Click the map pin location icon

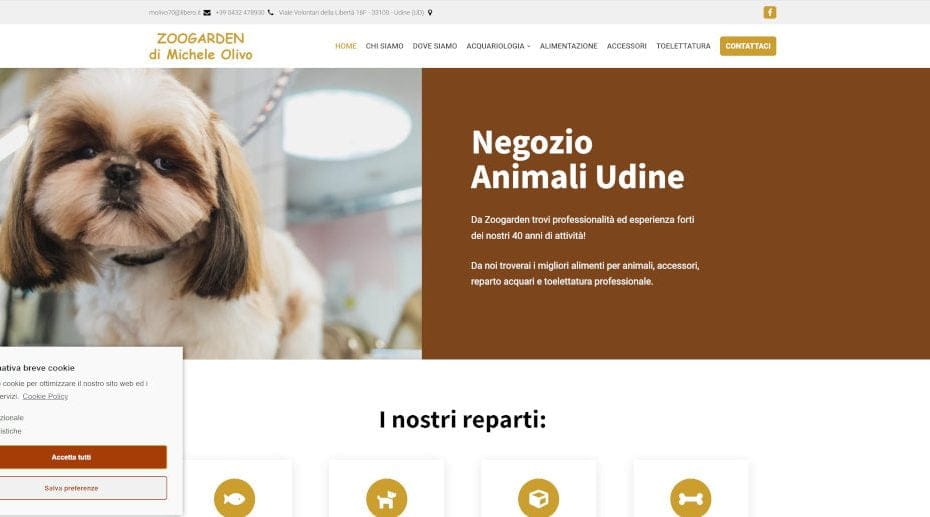[x=430, y=12]
